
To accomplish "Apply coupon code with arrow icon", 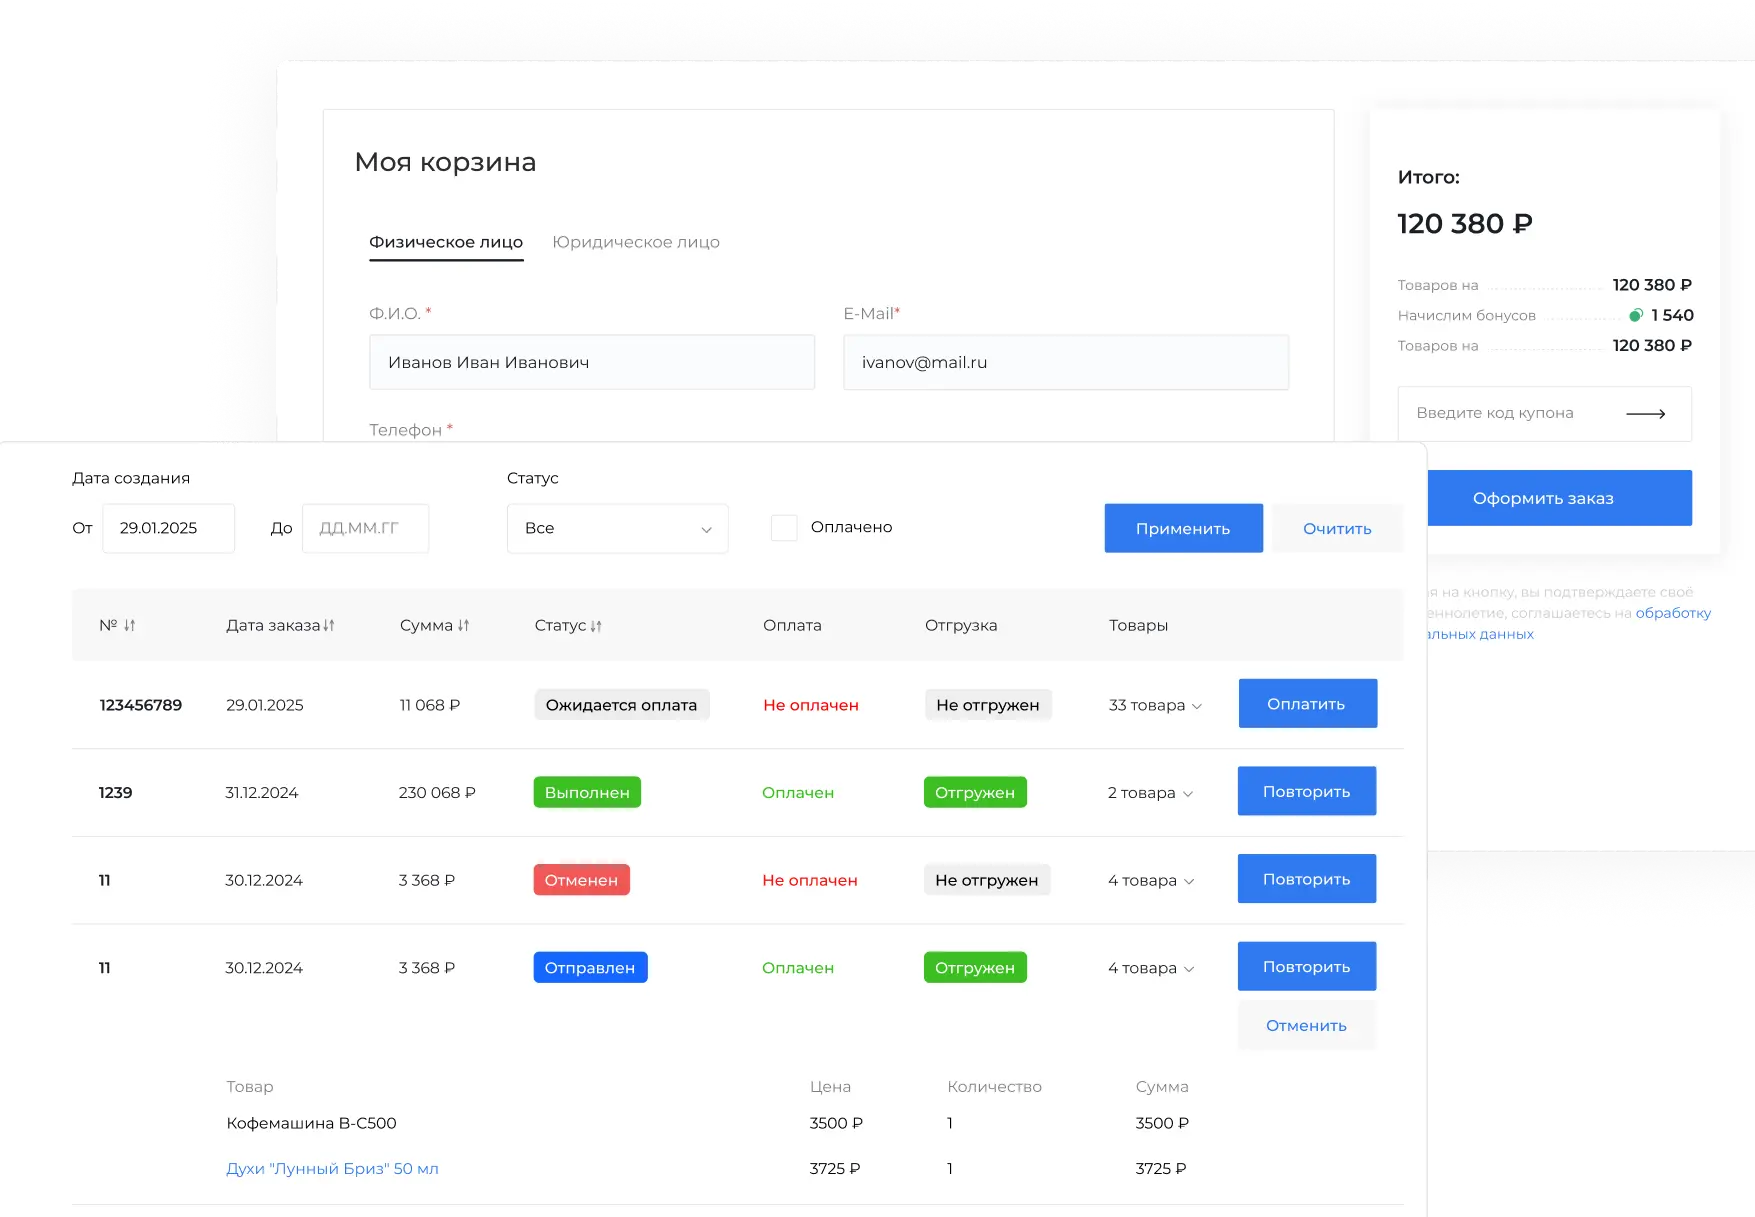I will click(x=1645, y=413).
